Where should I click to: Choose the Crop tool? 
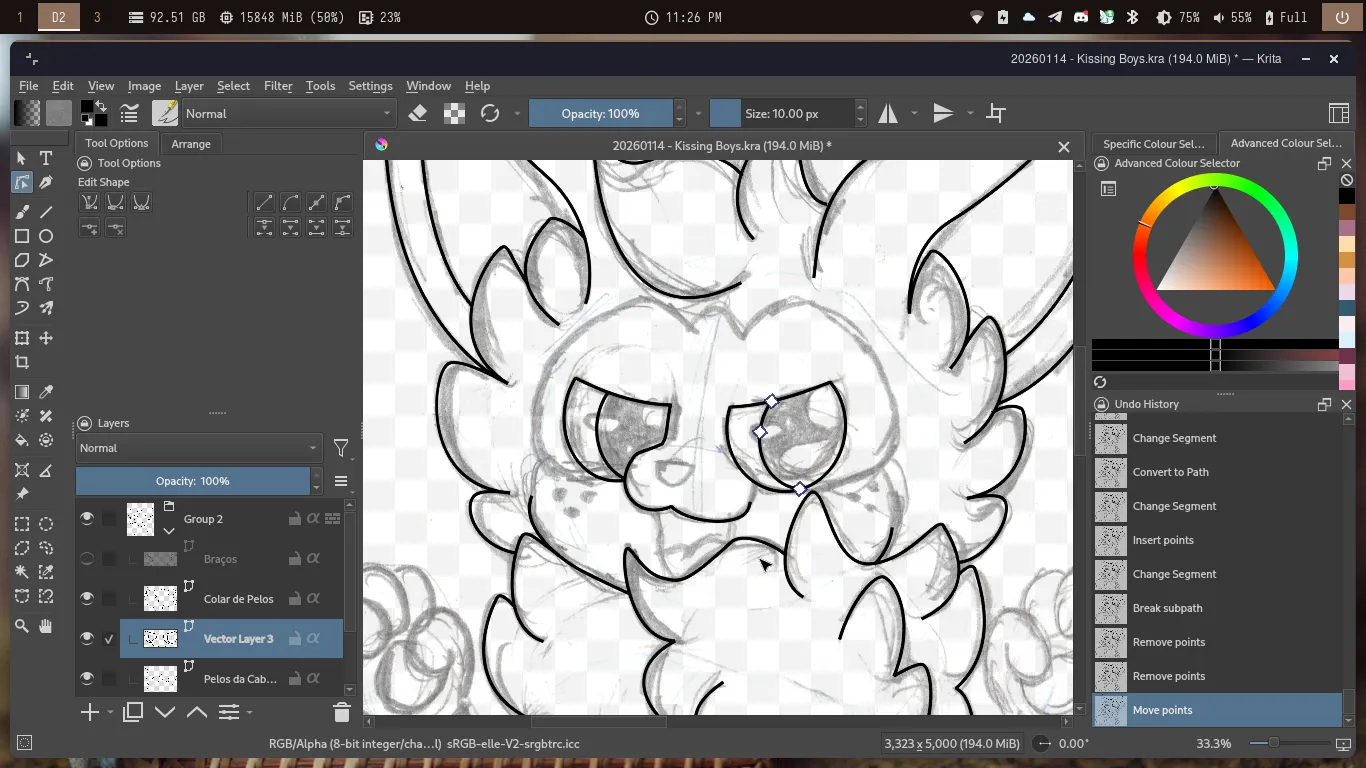coord(22,362)
